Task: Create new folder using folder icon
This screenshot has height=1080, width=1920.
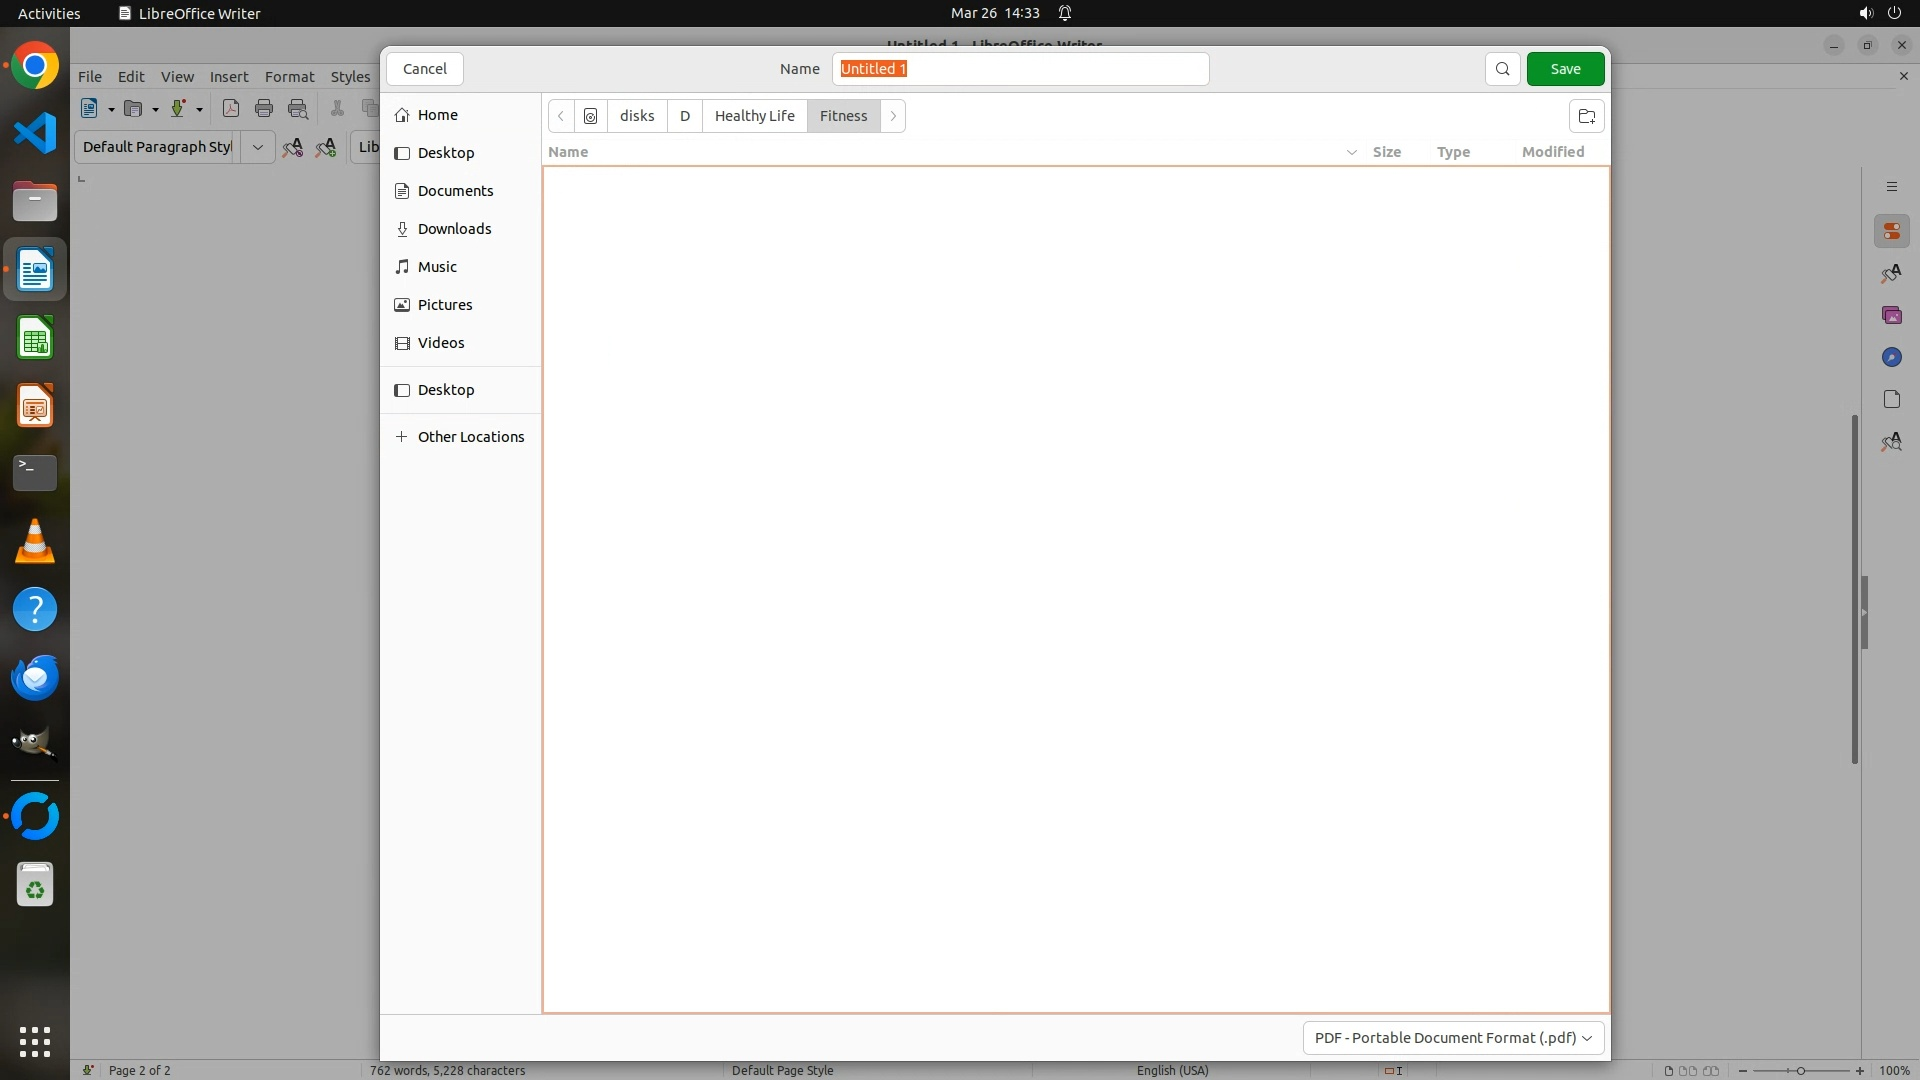Action: pos(1586,116)
